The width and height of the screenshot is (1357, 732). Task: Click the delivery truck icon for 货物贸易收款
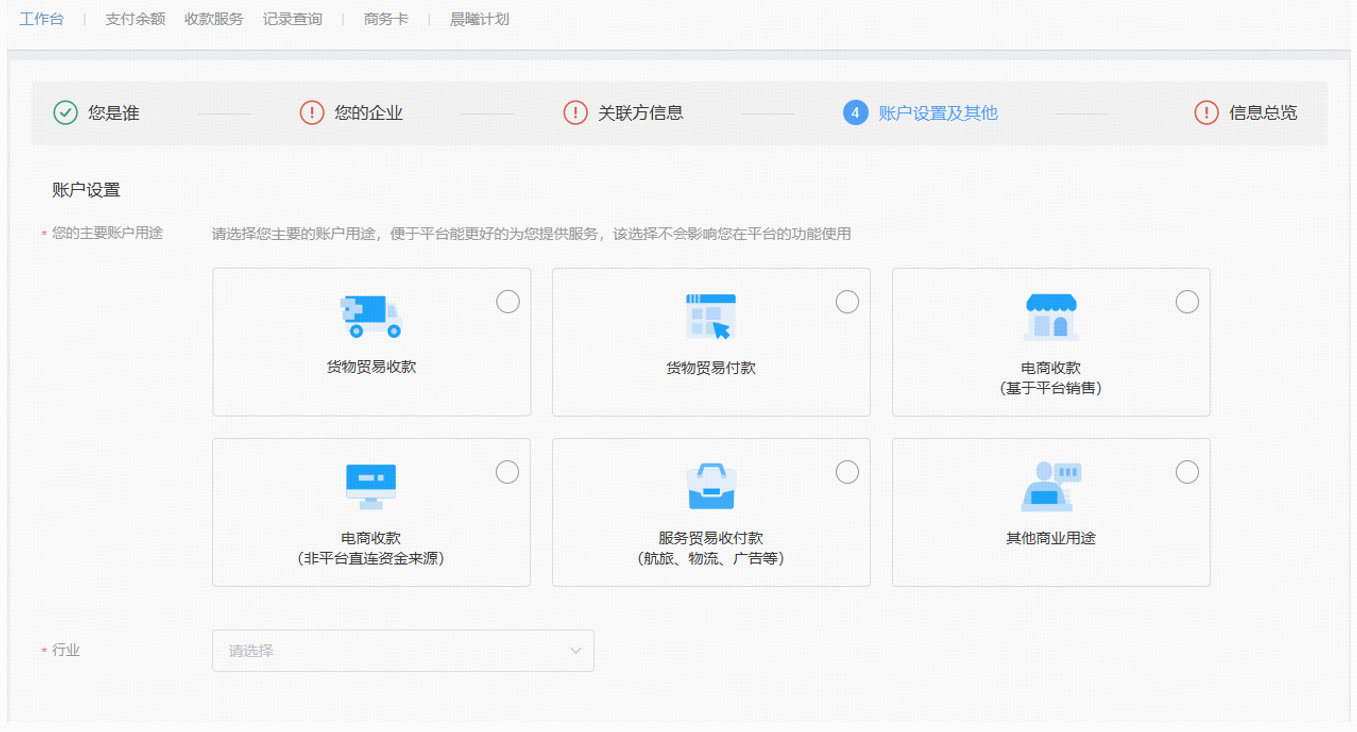(x=371, y=316)
